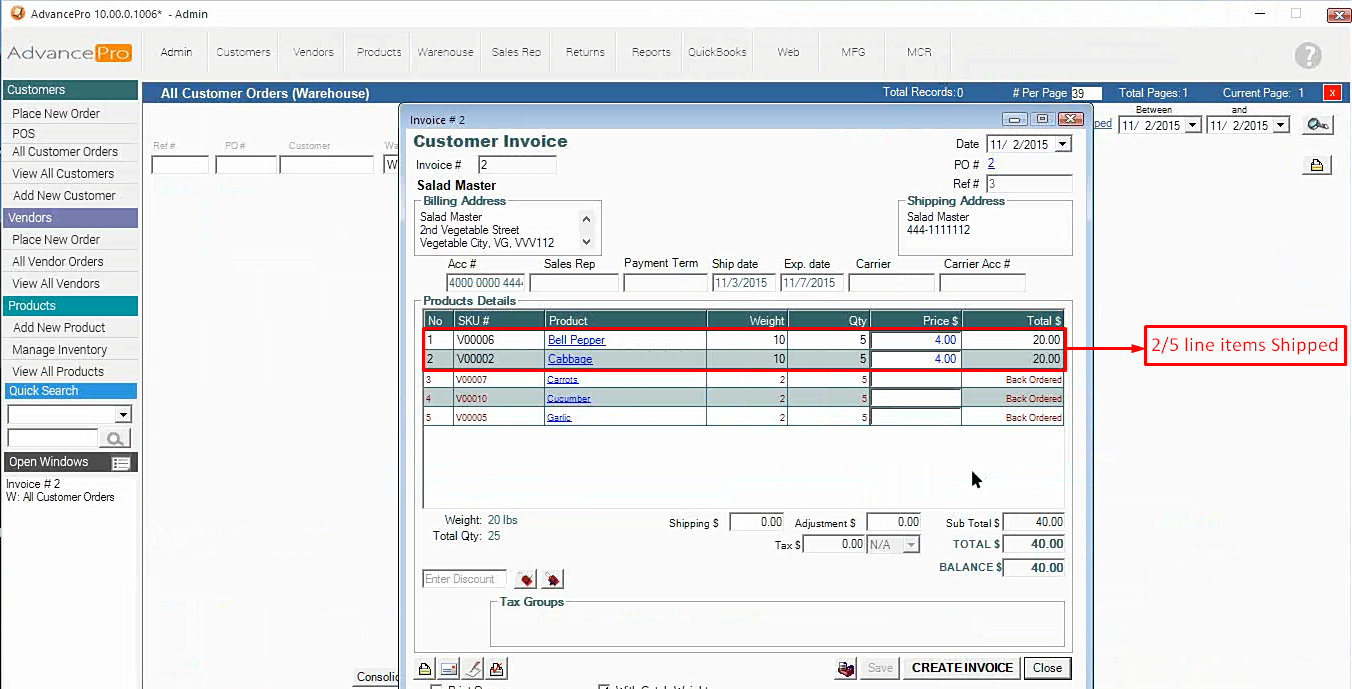Screen dimensions: 1352x689
Task: Click envelope card icon in invoice footer
Action: (x=449, y=669)
